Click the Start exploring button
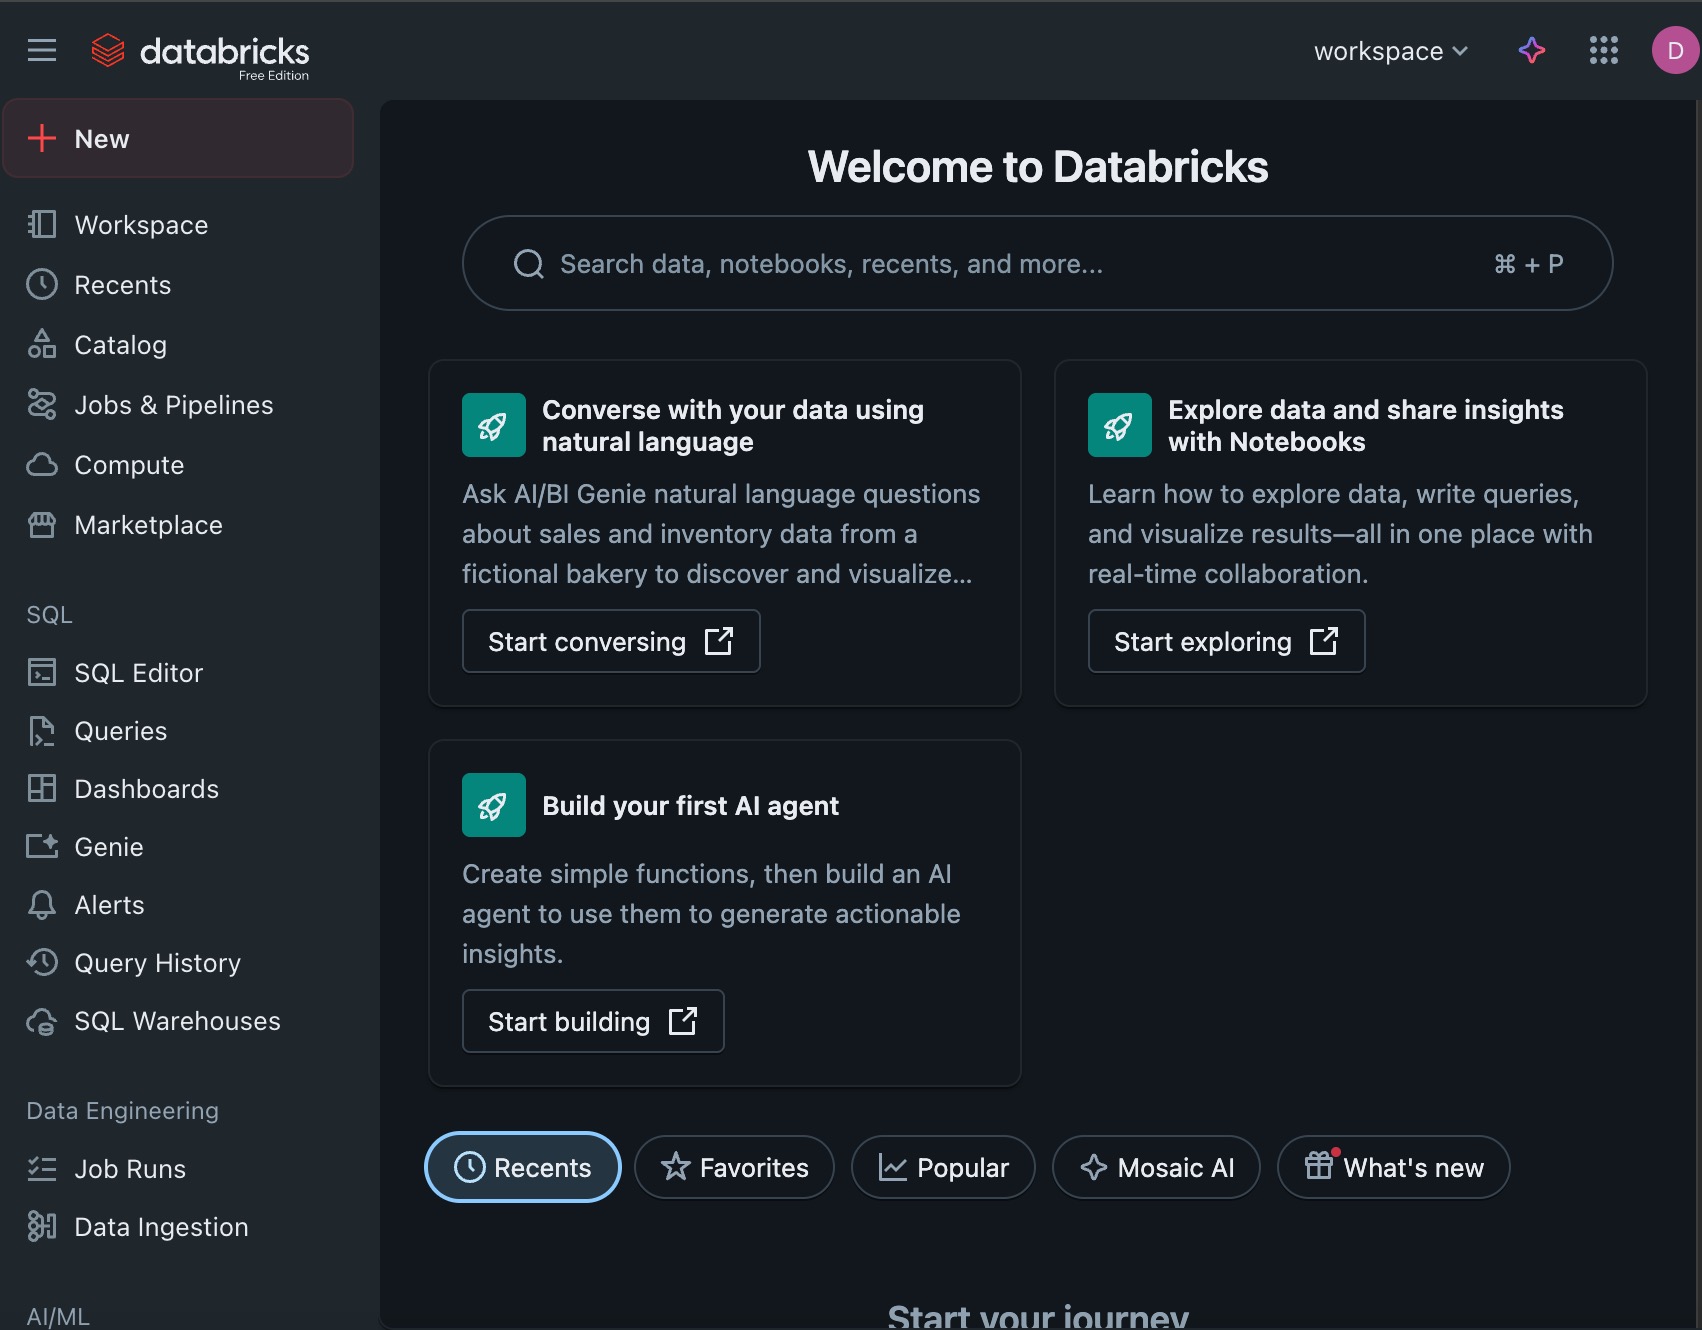 coord(1226,641)
